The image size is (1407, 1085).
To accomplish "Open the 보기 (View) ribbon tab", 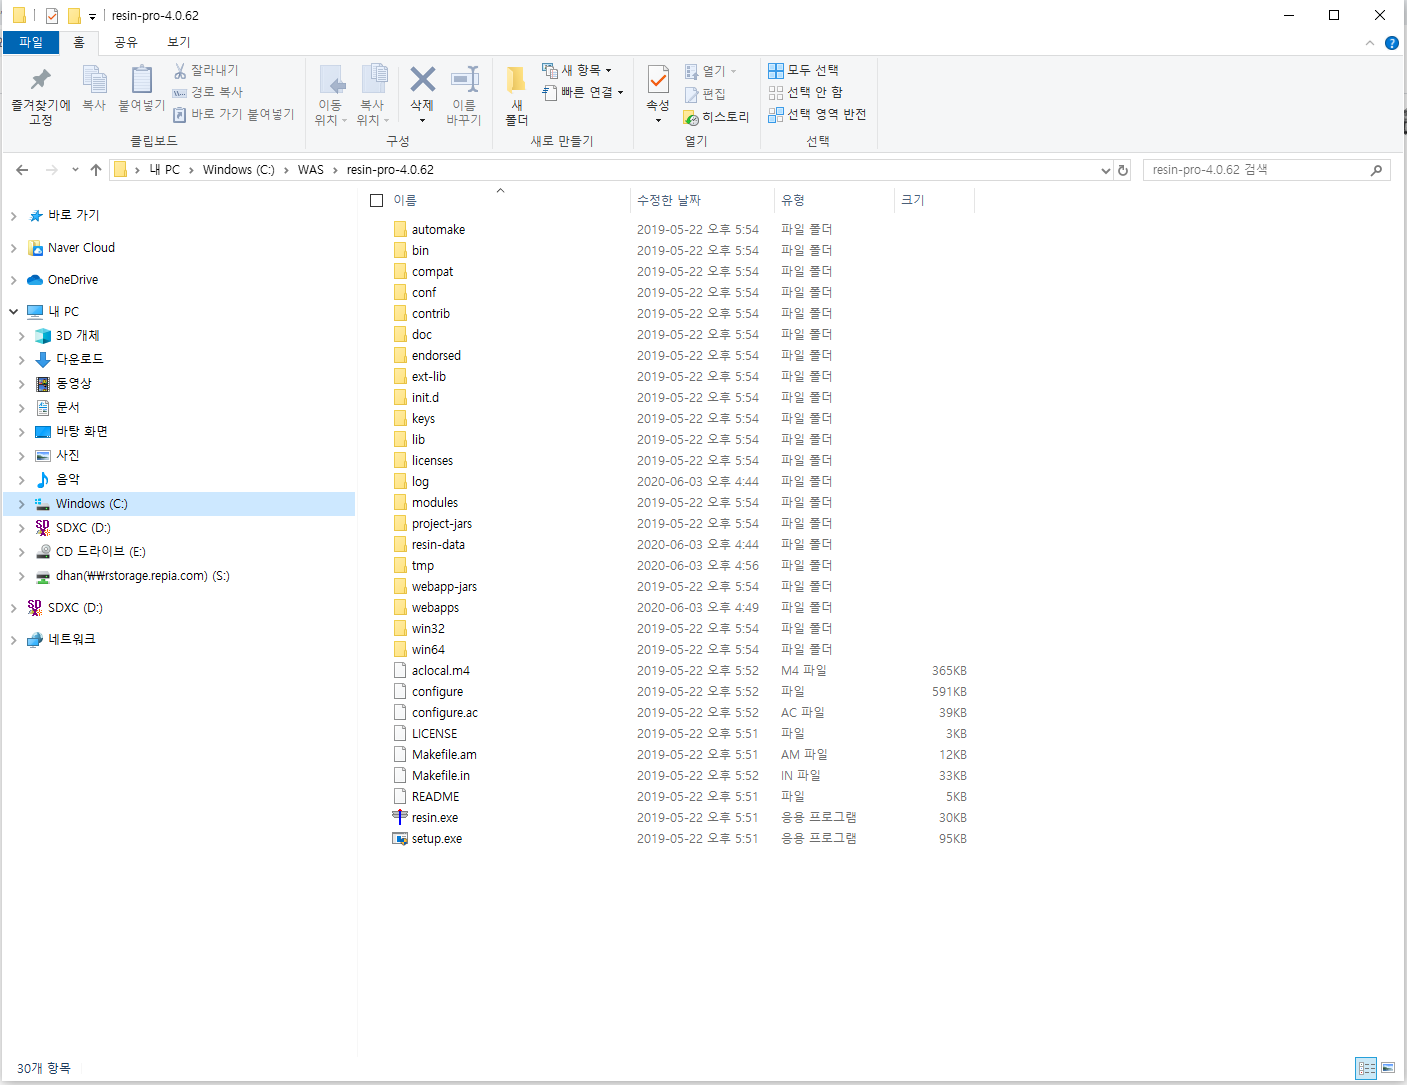I will coord(178,42).
